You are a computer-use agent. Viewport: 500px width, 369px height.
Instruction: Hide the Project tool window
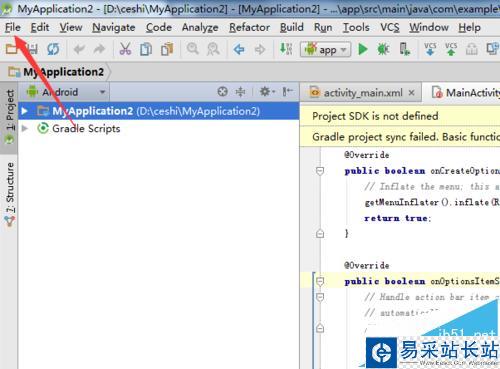(287, 91)
